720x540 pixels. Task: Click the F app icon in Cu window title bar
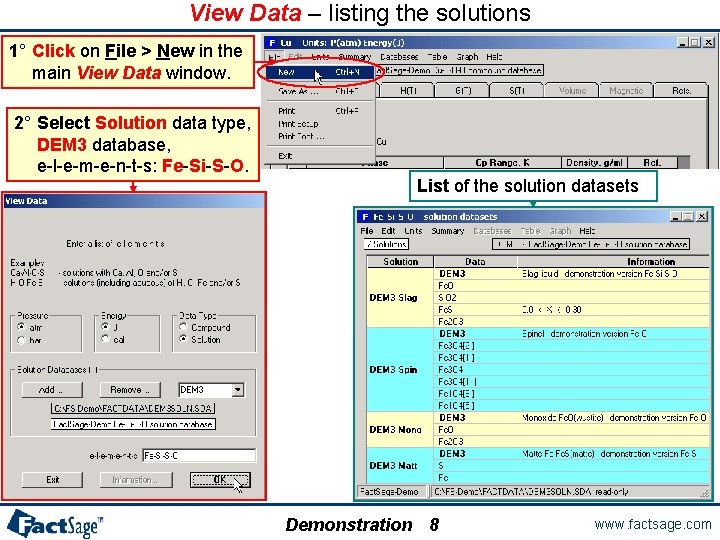(272, 43)
